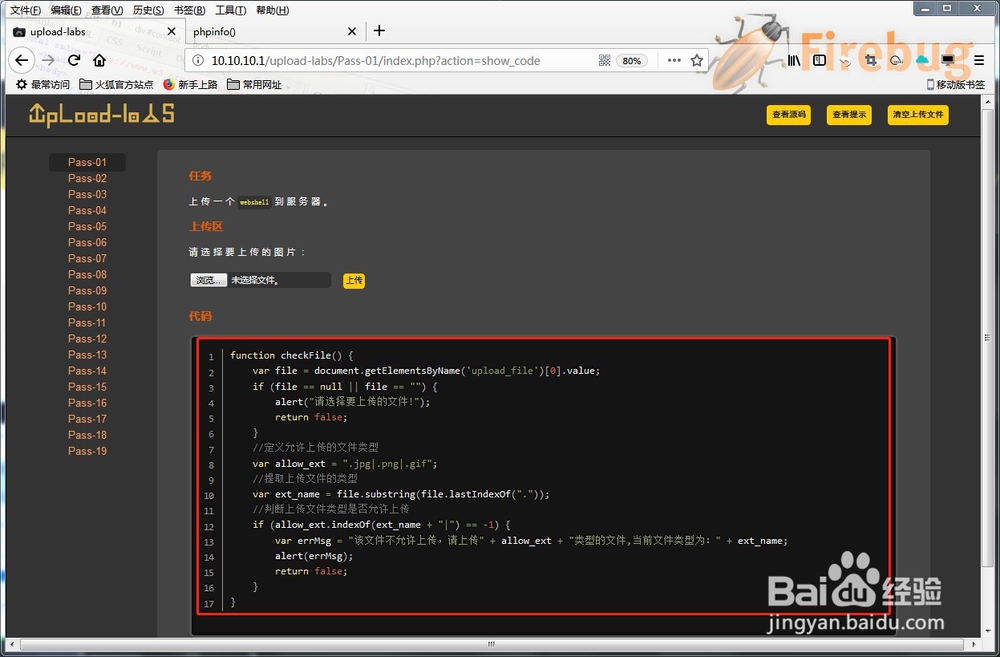This screenshot has width=1000, height=657.
Task: Click the yellow 上传 upload button
Action: [x=354, y=280]
